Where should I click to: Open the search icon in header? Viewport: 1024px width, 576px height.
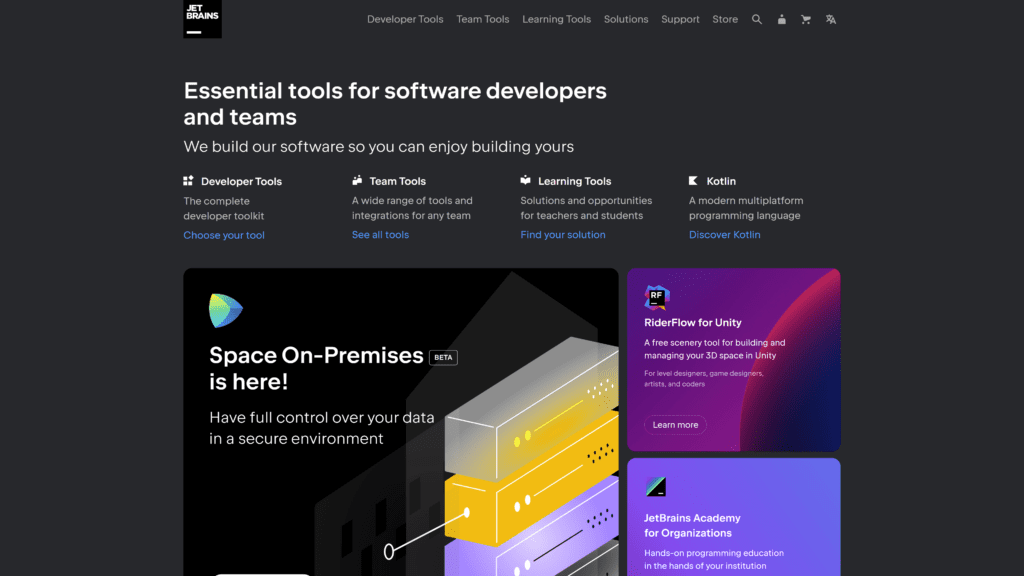pyautogui.click(x=757, y=20)
